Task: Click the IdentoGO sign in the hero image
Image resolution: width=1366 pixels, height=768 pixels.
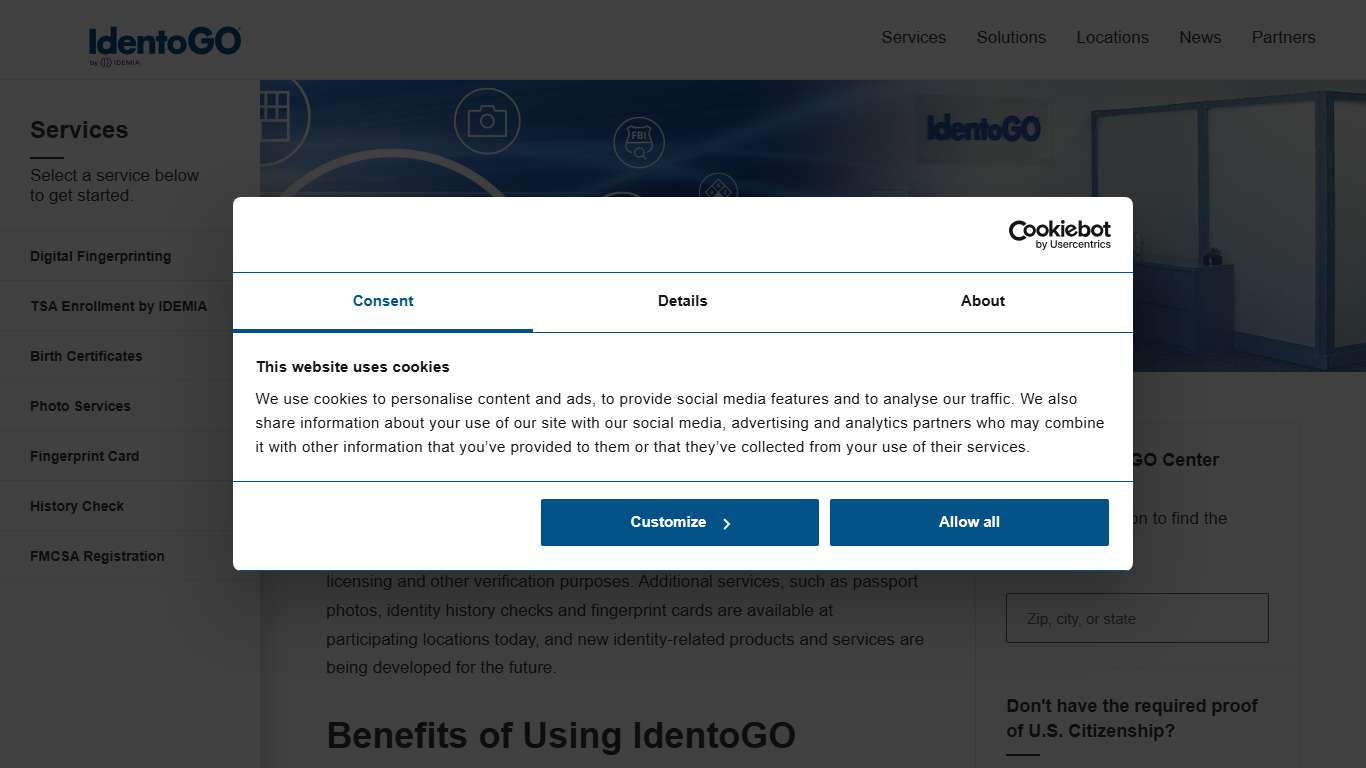Action: pyautogui.click(x=983, y=128)
